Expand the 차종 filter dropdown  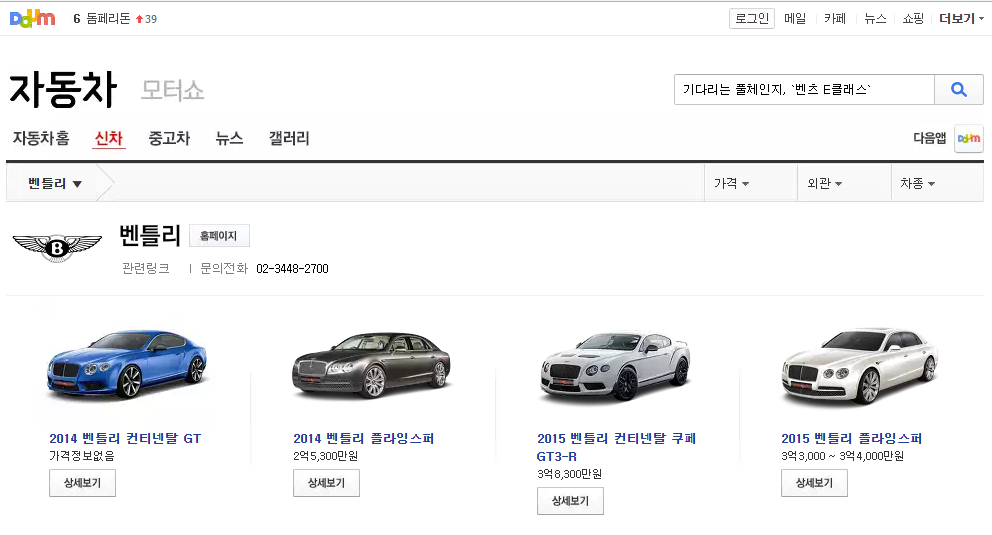tap(917, 184)
